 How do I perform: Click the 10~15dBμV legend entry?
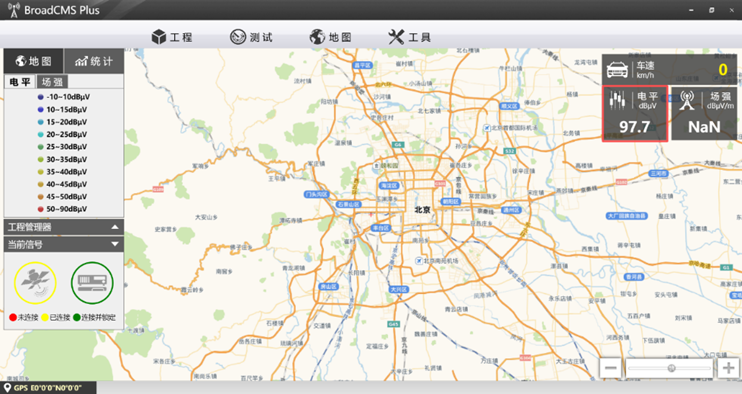pyautogui.click(x=63, y=109)
